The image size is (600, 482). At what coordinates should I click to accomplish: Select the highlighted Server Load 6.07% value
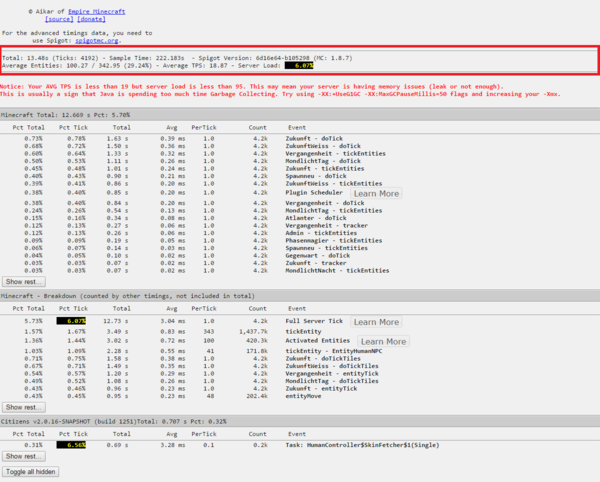(299, 66)
